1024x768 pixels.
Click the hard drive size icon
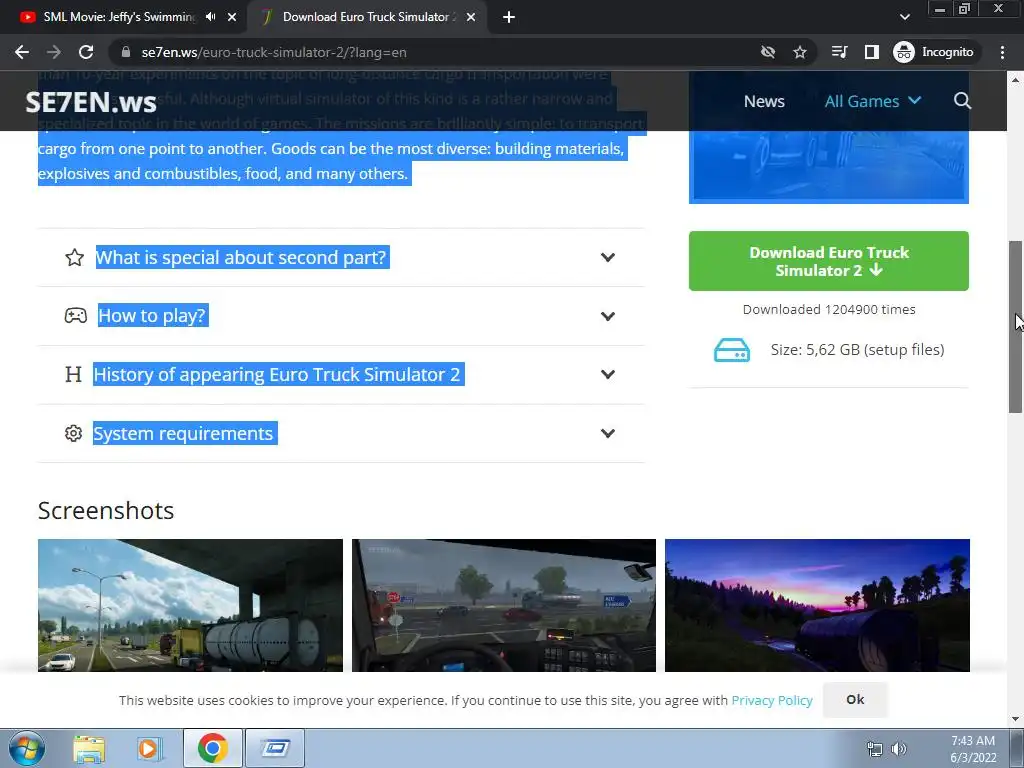tap(731, 350)
